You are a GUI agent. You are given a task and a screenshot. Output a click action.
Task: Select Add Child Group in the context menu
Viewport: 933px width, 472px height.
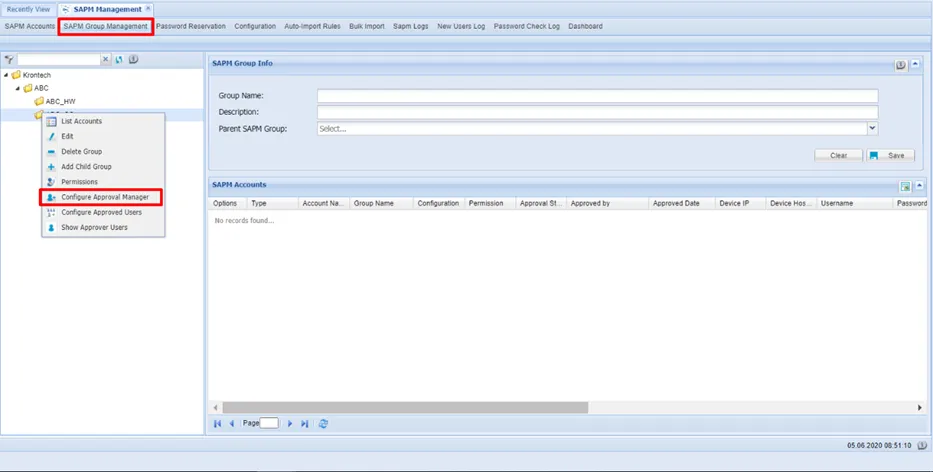pos(86,167)
